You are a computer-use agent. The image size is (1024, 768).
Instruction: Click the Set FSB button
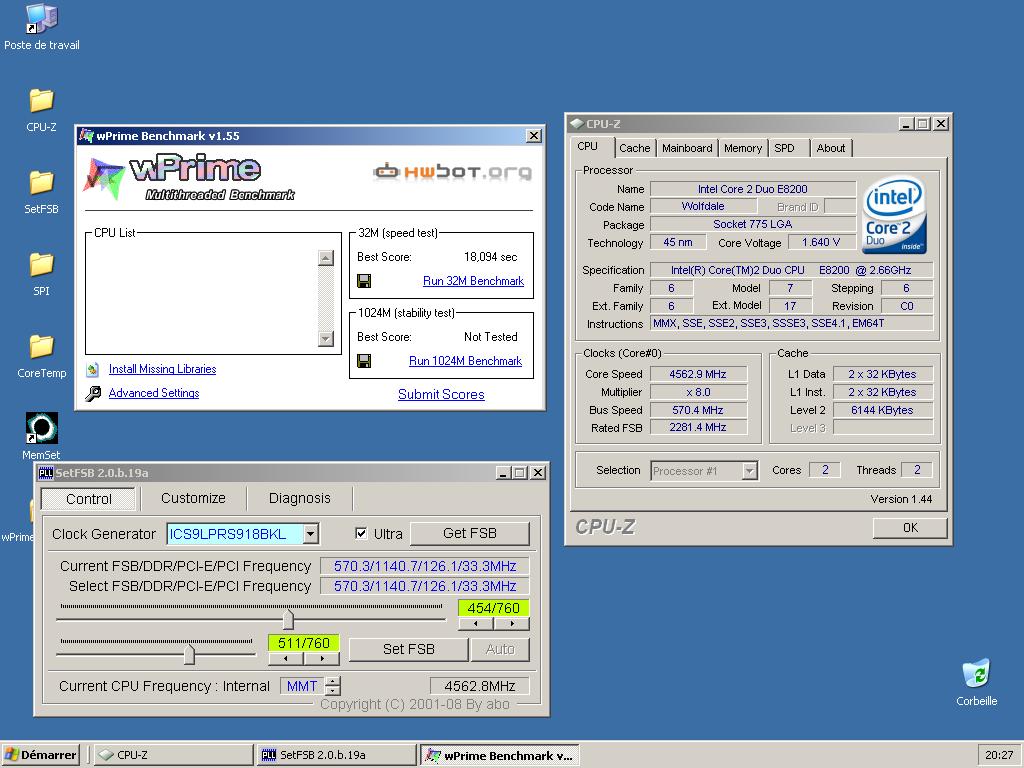[x=409, y=649]
